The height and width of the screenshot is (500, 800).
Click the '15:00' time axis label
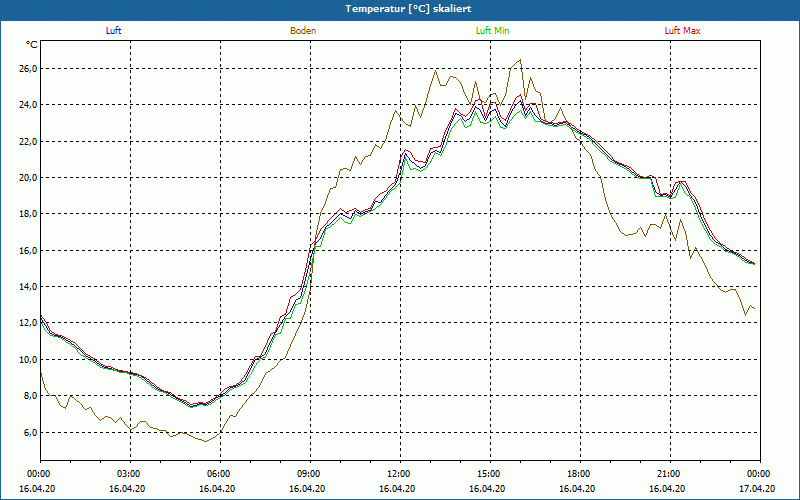[x=490, y=474]
